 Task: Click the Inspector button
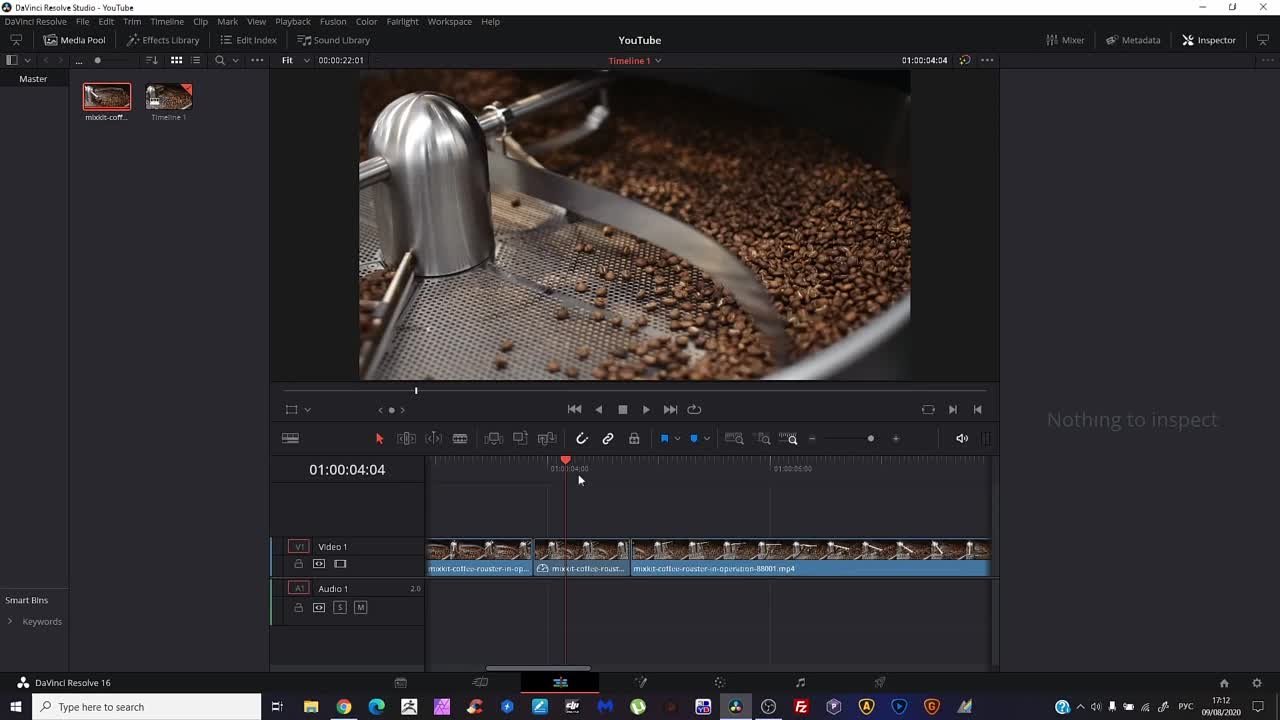[1209, 40]
